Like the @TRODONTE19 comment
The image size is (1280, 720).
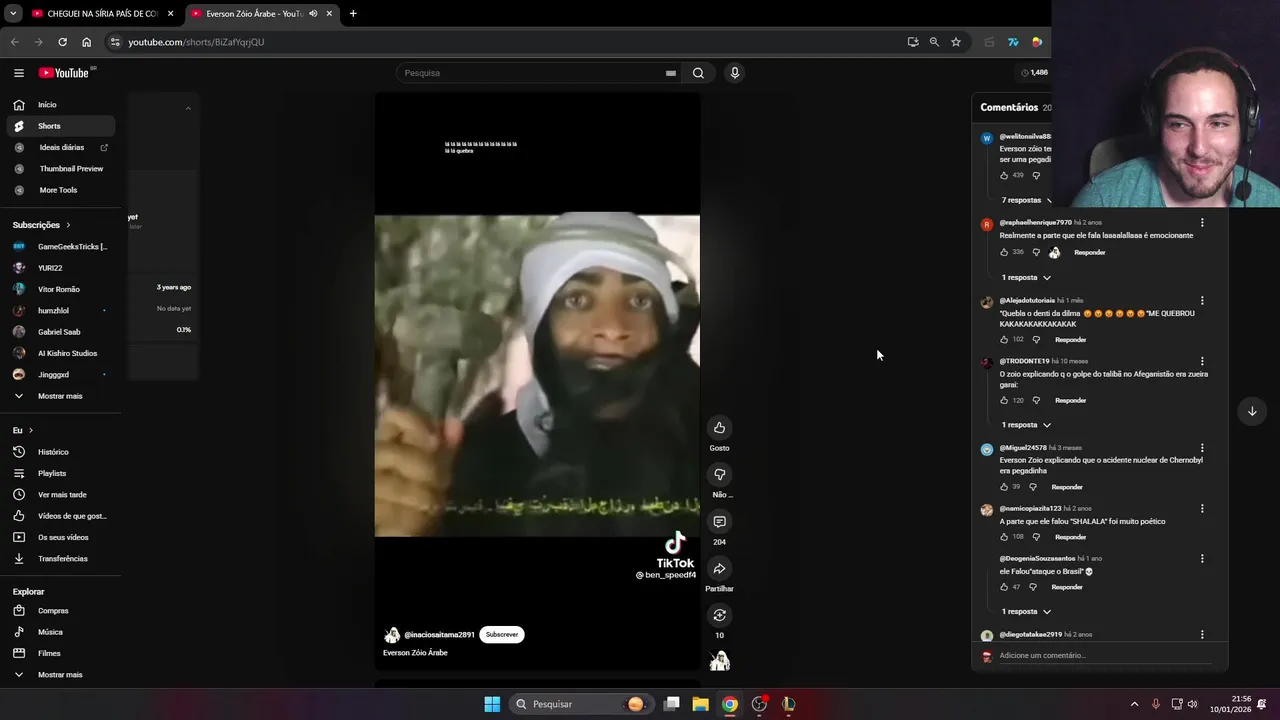click(x=1004, y=400)
